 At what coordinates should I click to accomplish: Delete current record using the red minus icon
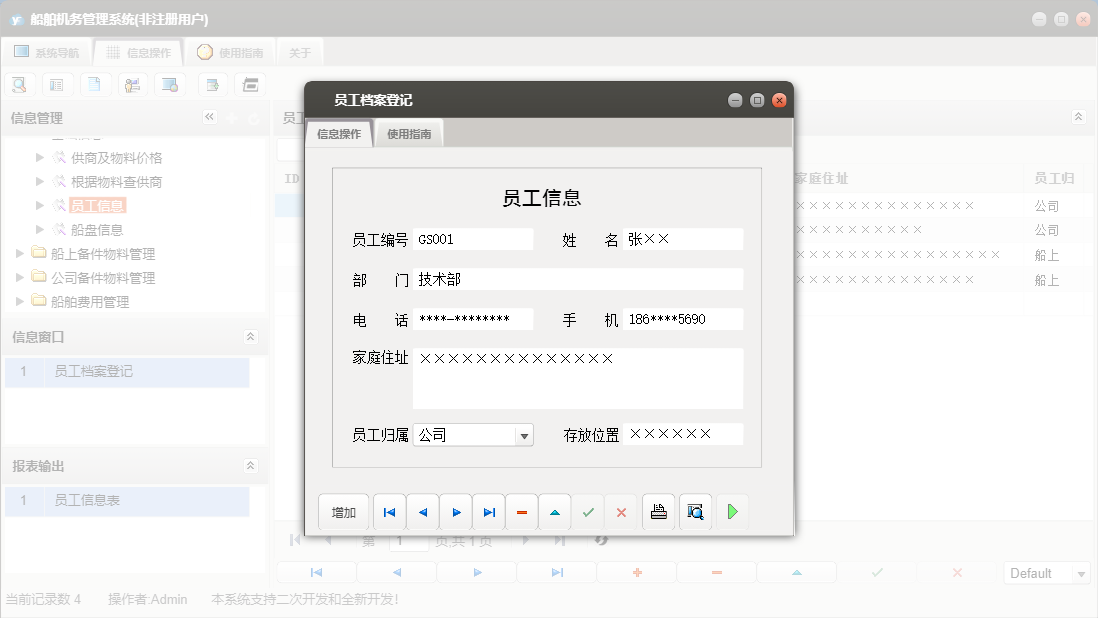pos(521,512)
